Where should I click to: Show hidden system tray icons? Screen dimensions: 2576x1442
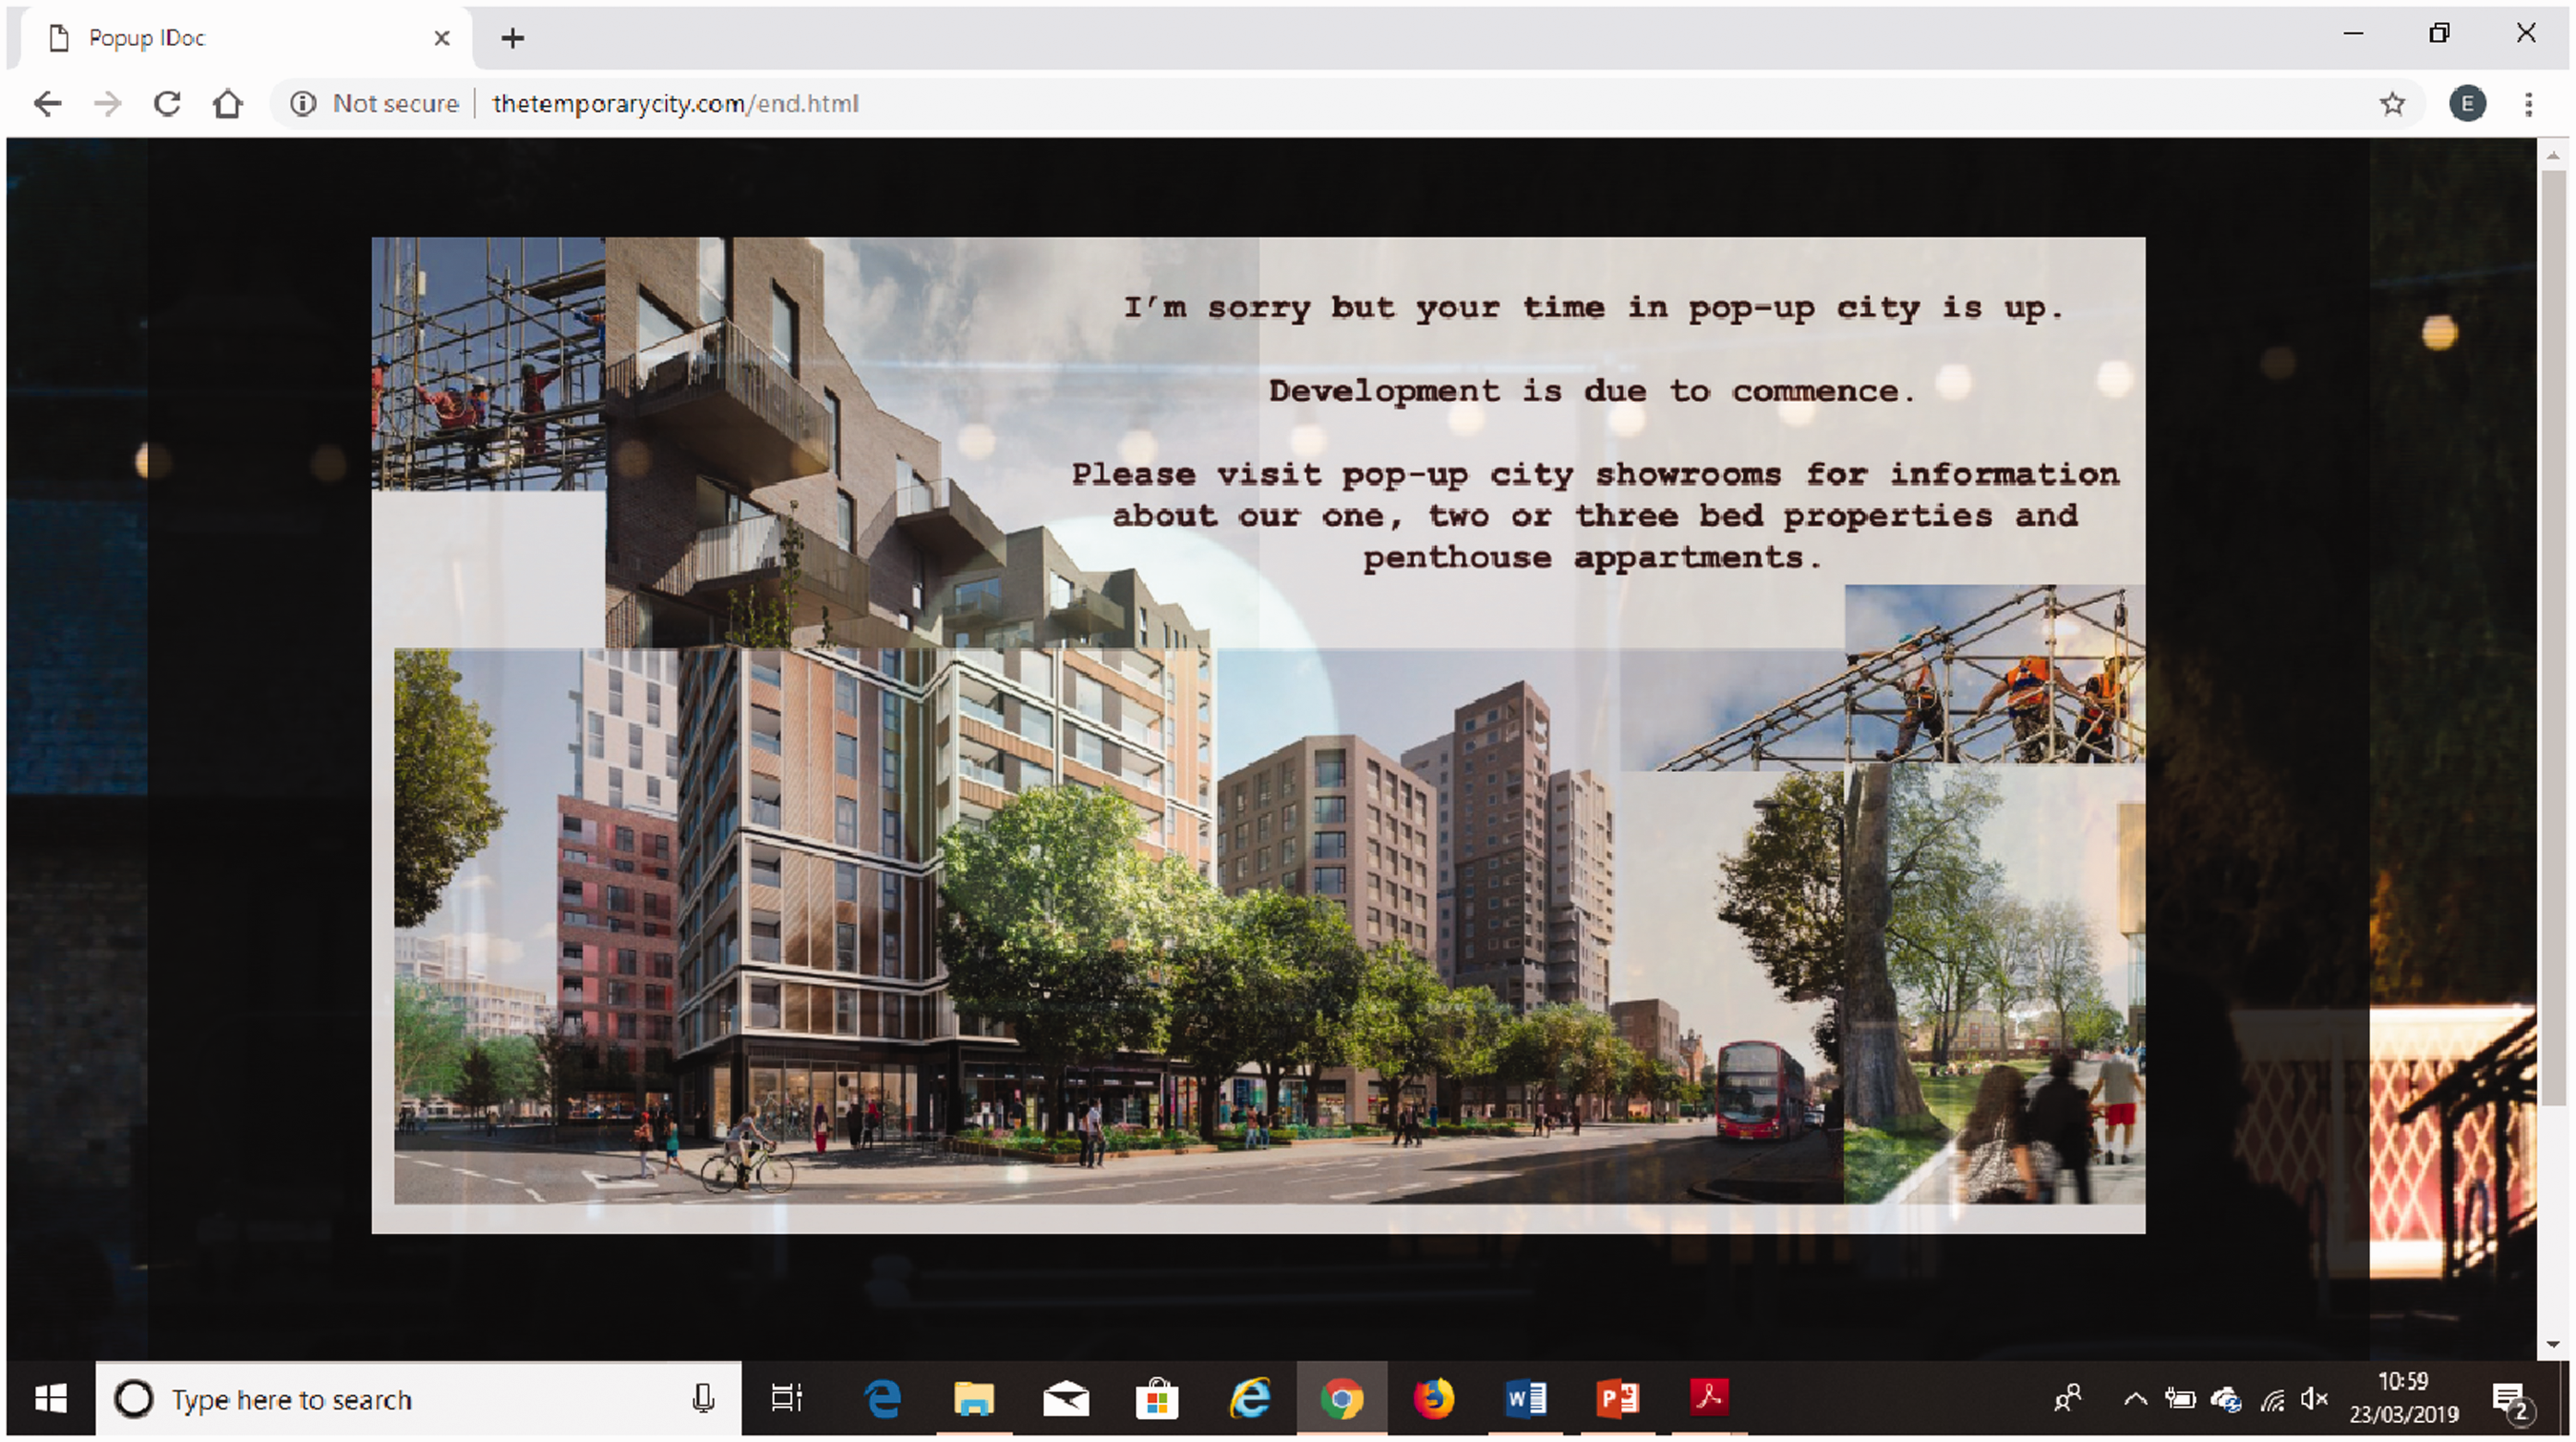[x=2135, y=1399]
